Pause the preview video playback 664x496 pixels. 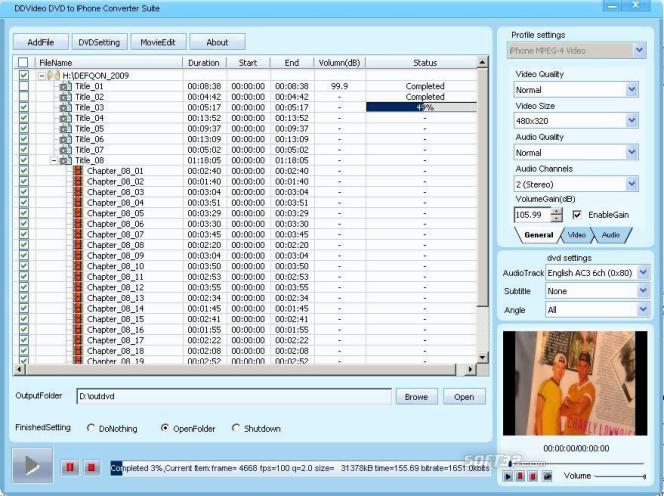coord(520,477)
